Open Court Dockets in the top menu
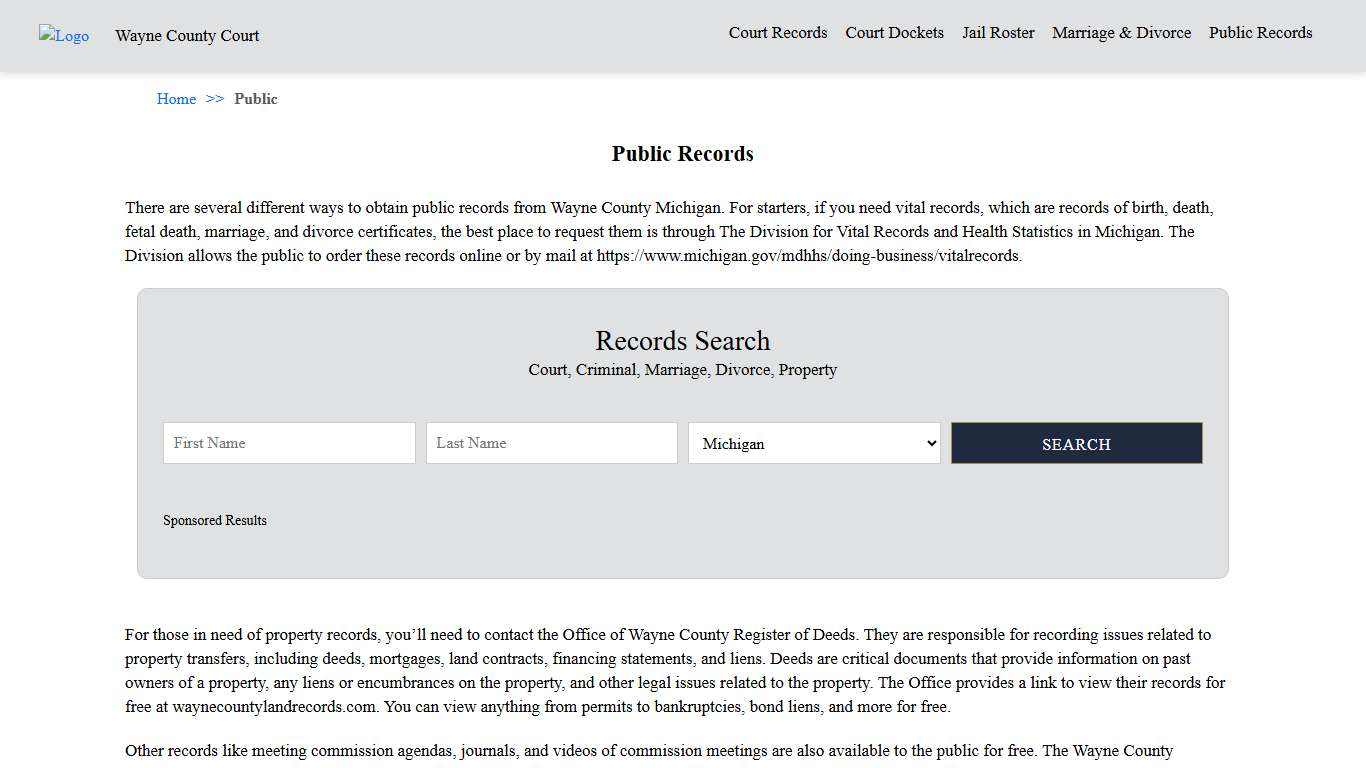Image resolution: width=1366 pixels, height=768 pixels. coord(894,33)
